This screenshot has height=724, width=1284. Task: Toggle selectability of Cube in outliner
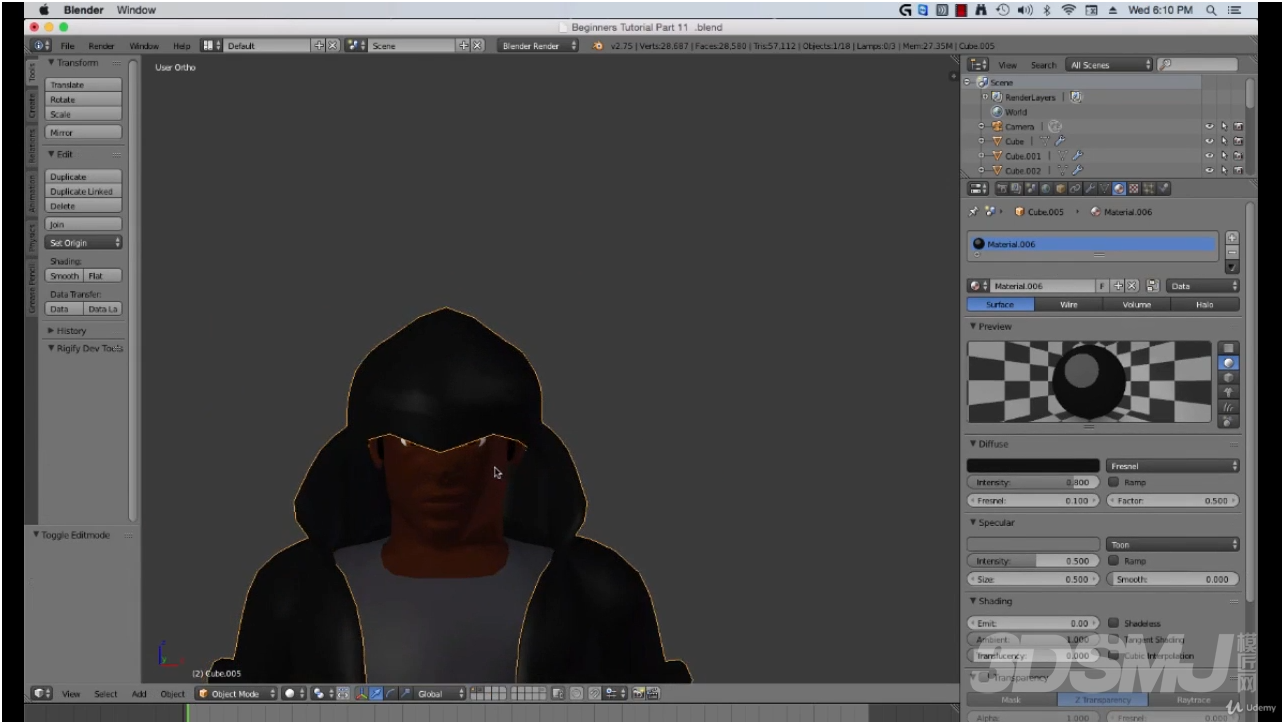pos(1224,141)
